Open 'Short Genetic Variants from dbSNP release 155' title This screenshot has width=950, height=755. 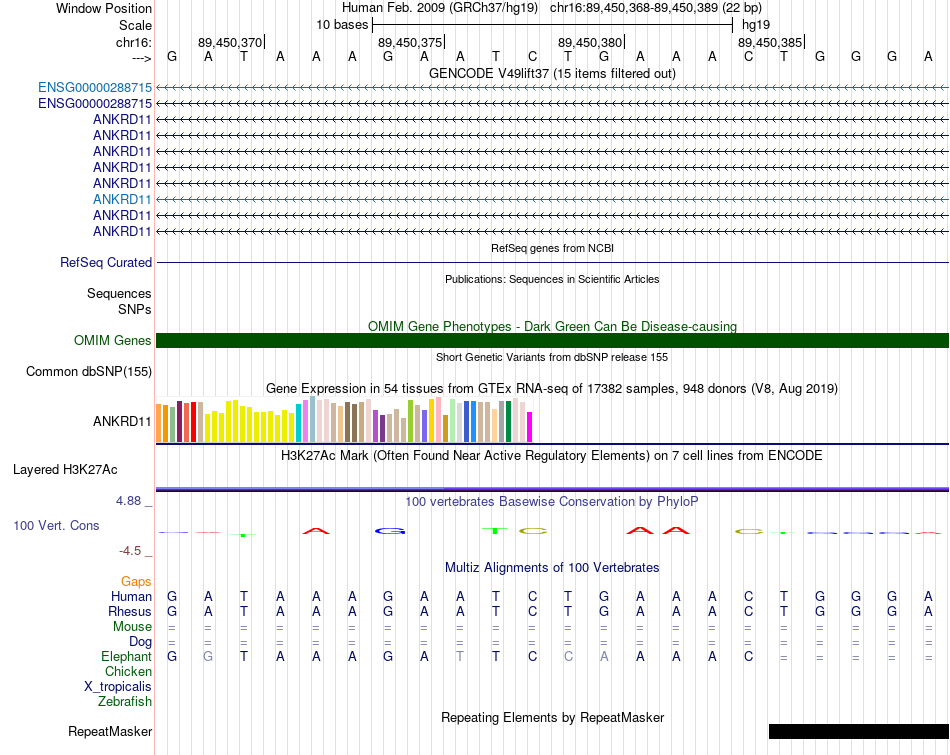(x=552, y=358)
